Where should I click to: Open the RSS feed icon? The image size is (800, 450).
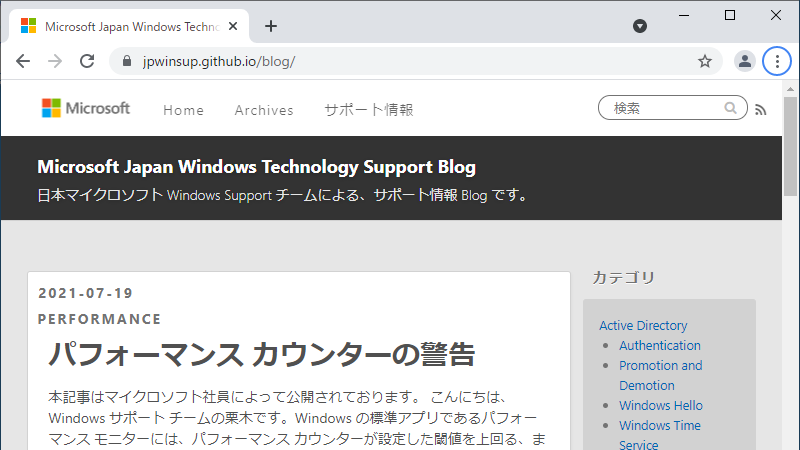point(760,110)
